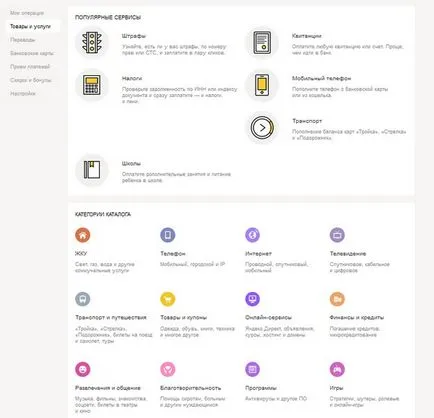This screenshot has width=434, height=418.
Task: Follow the Налоги title link
Action: (x=132, y=78)
